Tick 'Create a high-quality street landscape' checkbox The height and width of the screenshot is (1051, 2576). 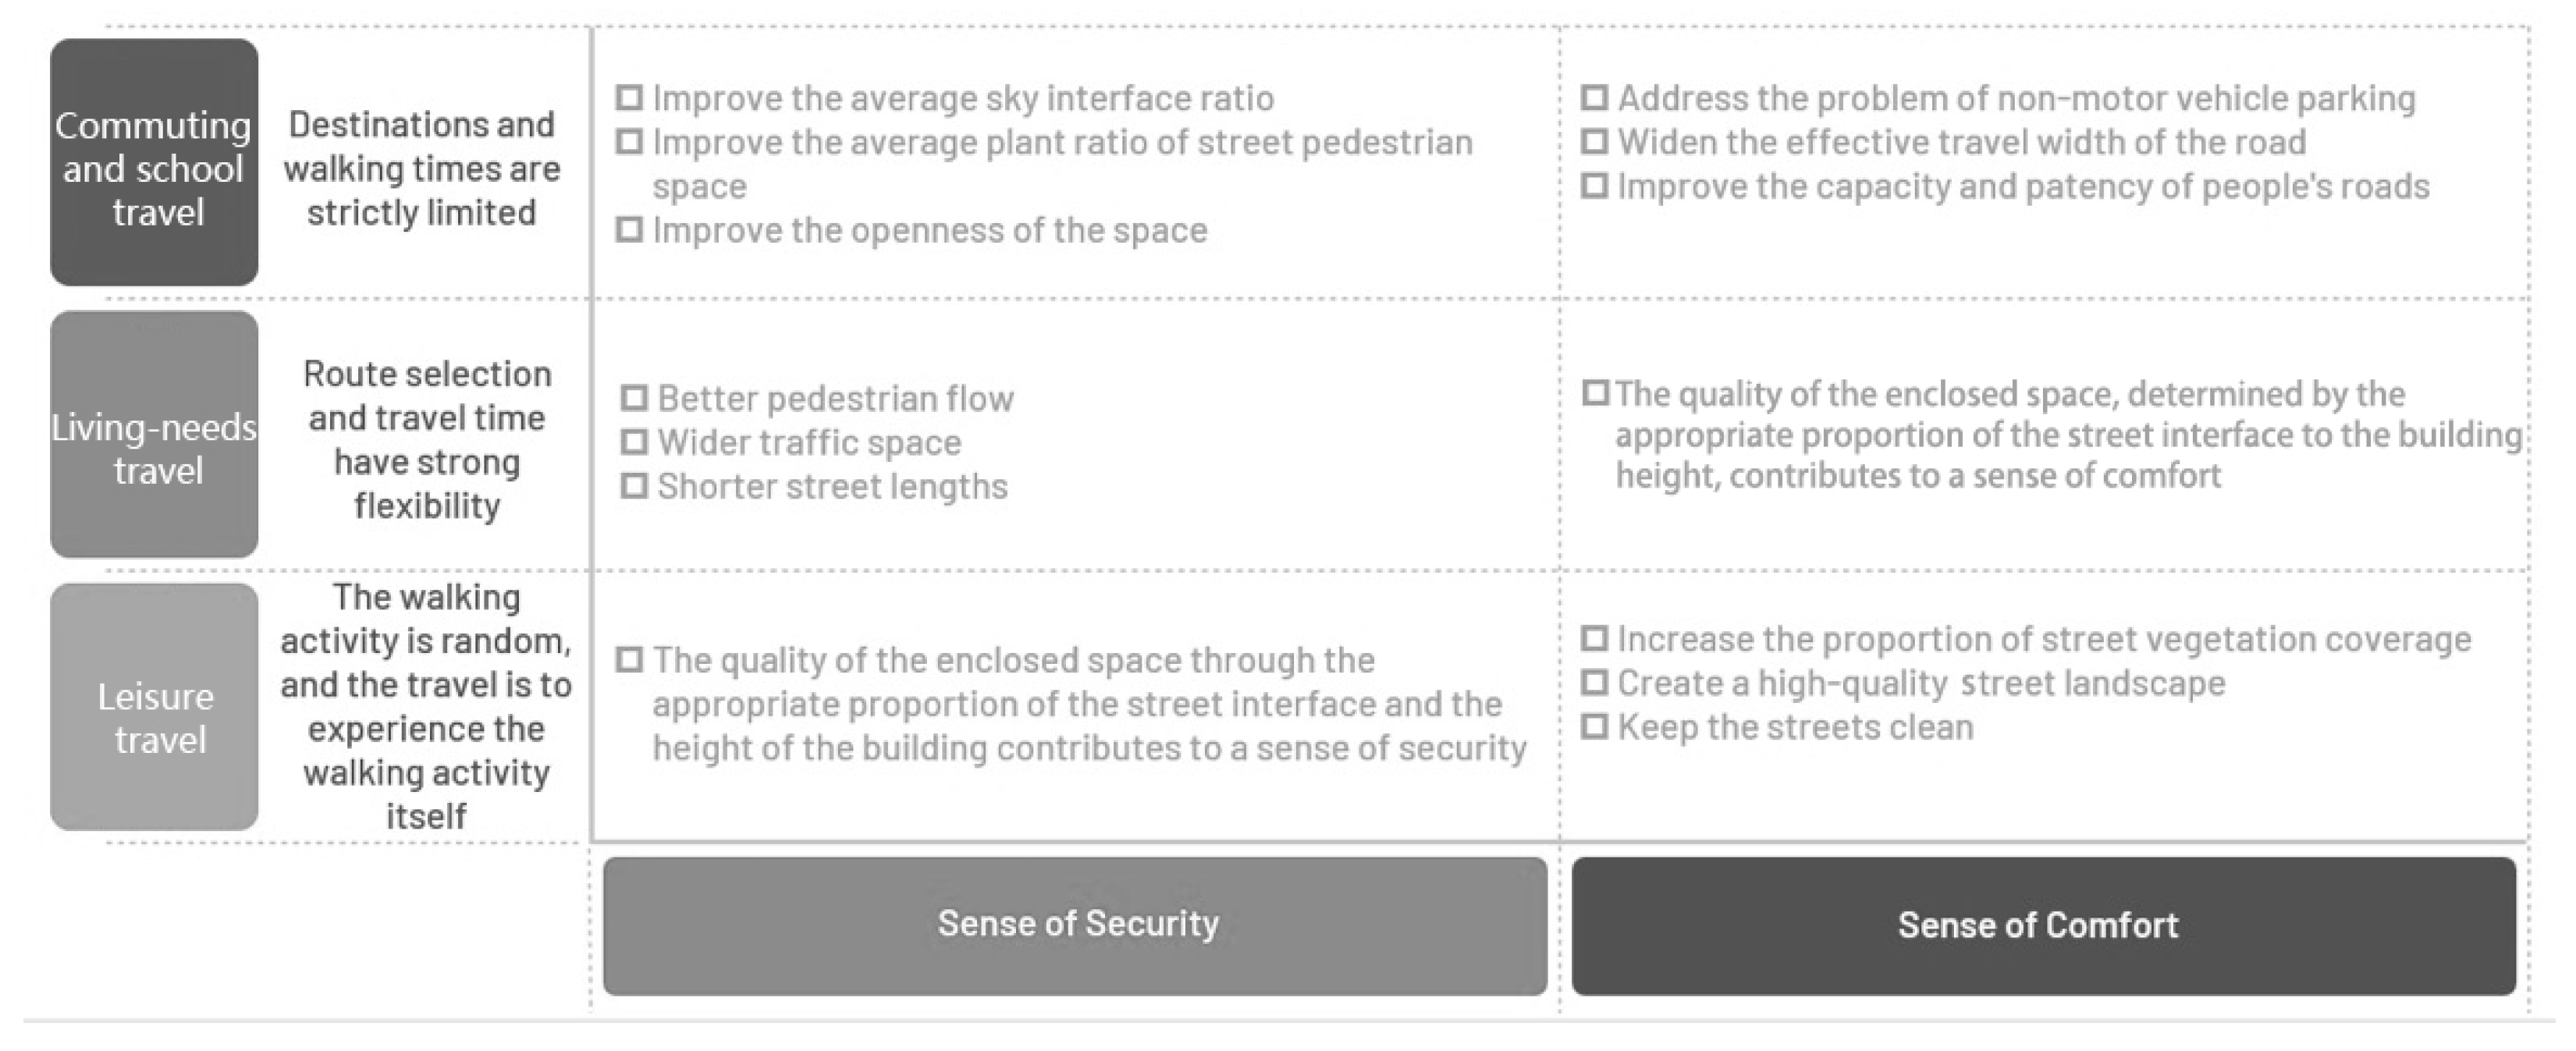(1594, 683)
